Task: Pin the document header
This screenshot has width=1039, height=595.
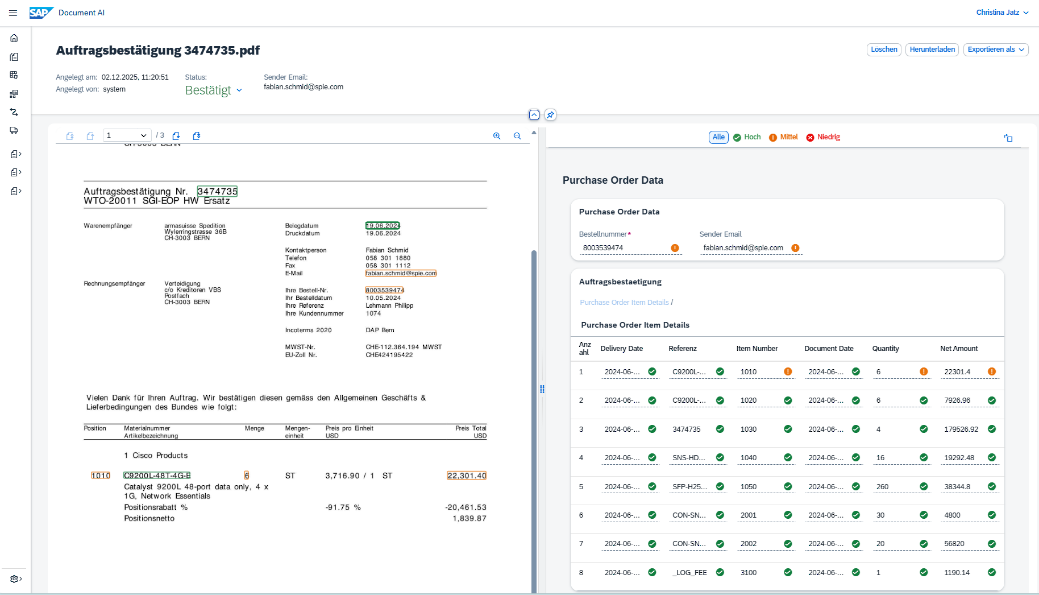Action: pos(550,115)
